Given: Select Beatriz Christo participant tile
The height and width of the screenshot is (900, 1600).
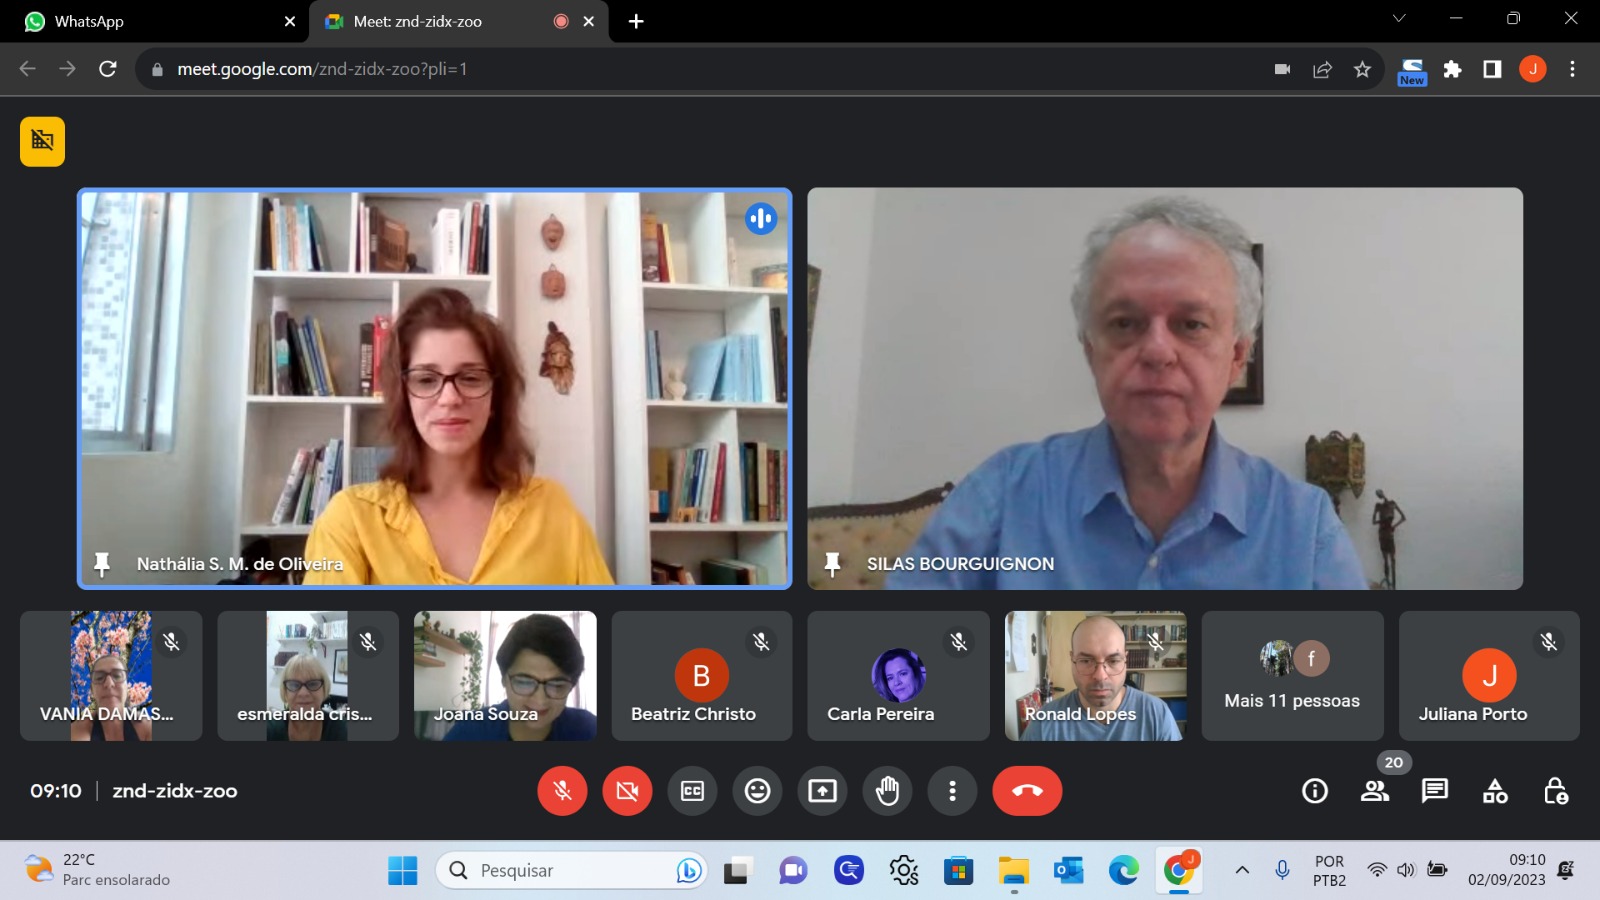Looking at the screenshot, I should click(x=702, y=676).
